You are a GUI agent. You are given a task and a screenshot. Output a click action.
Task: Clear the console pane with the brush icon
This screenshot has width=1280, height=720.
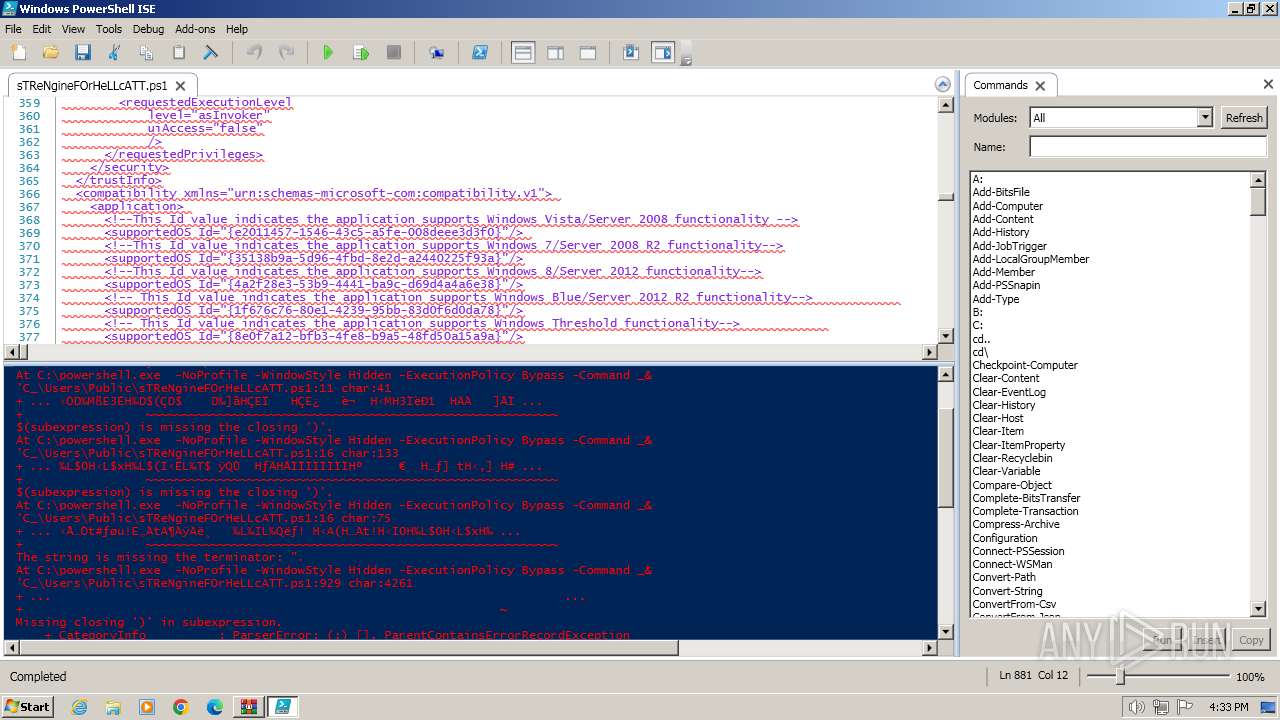(211, 53)
